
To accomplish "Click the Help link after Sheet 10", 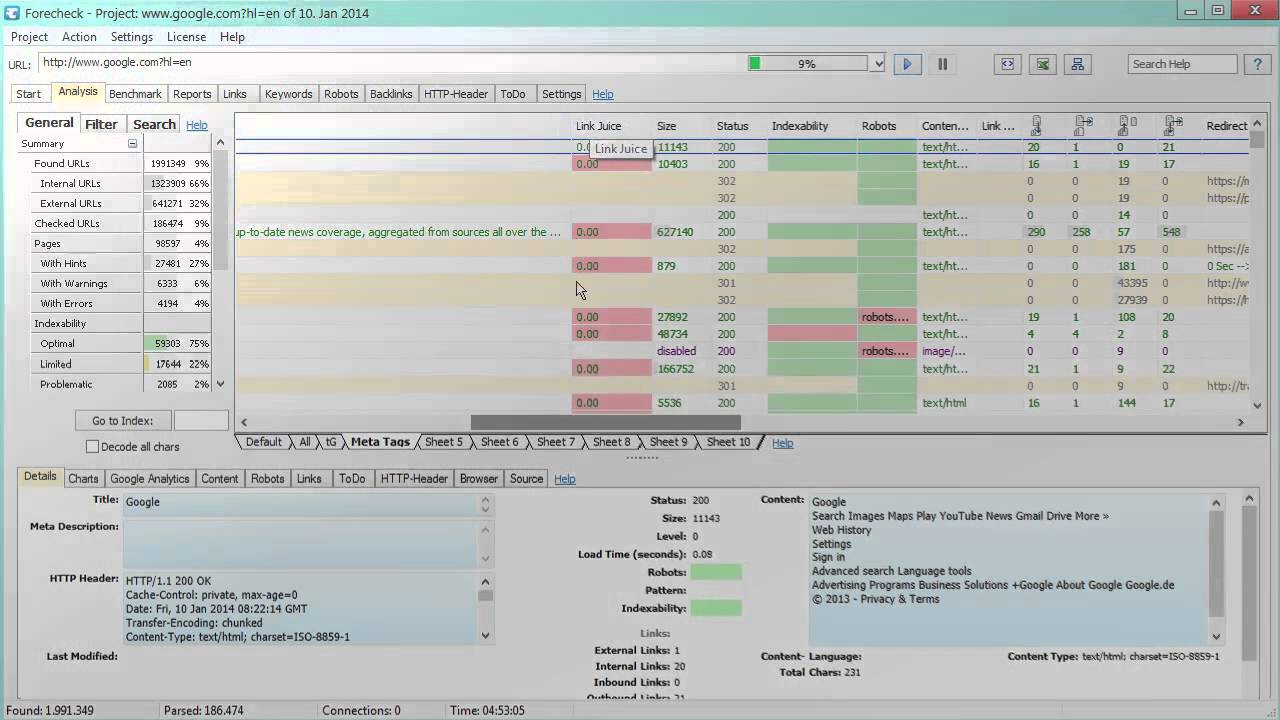I will (x=783, y=443).
